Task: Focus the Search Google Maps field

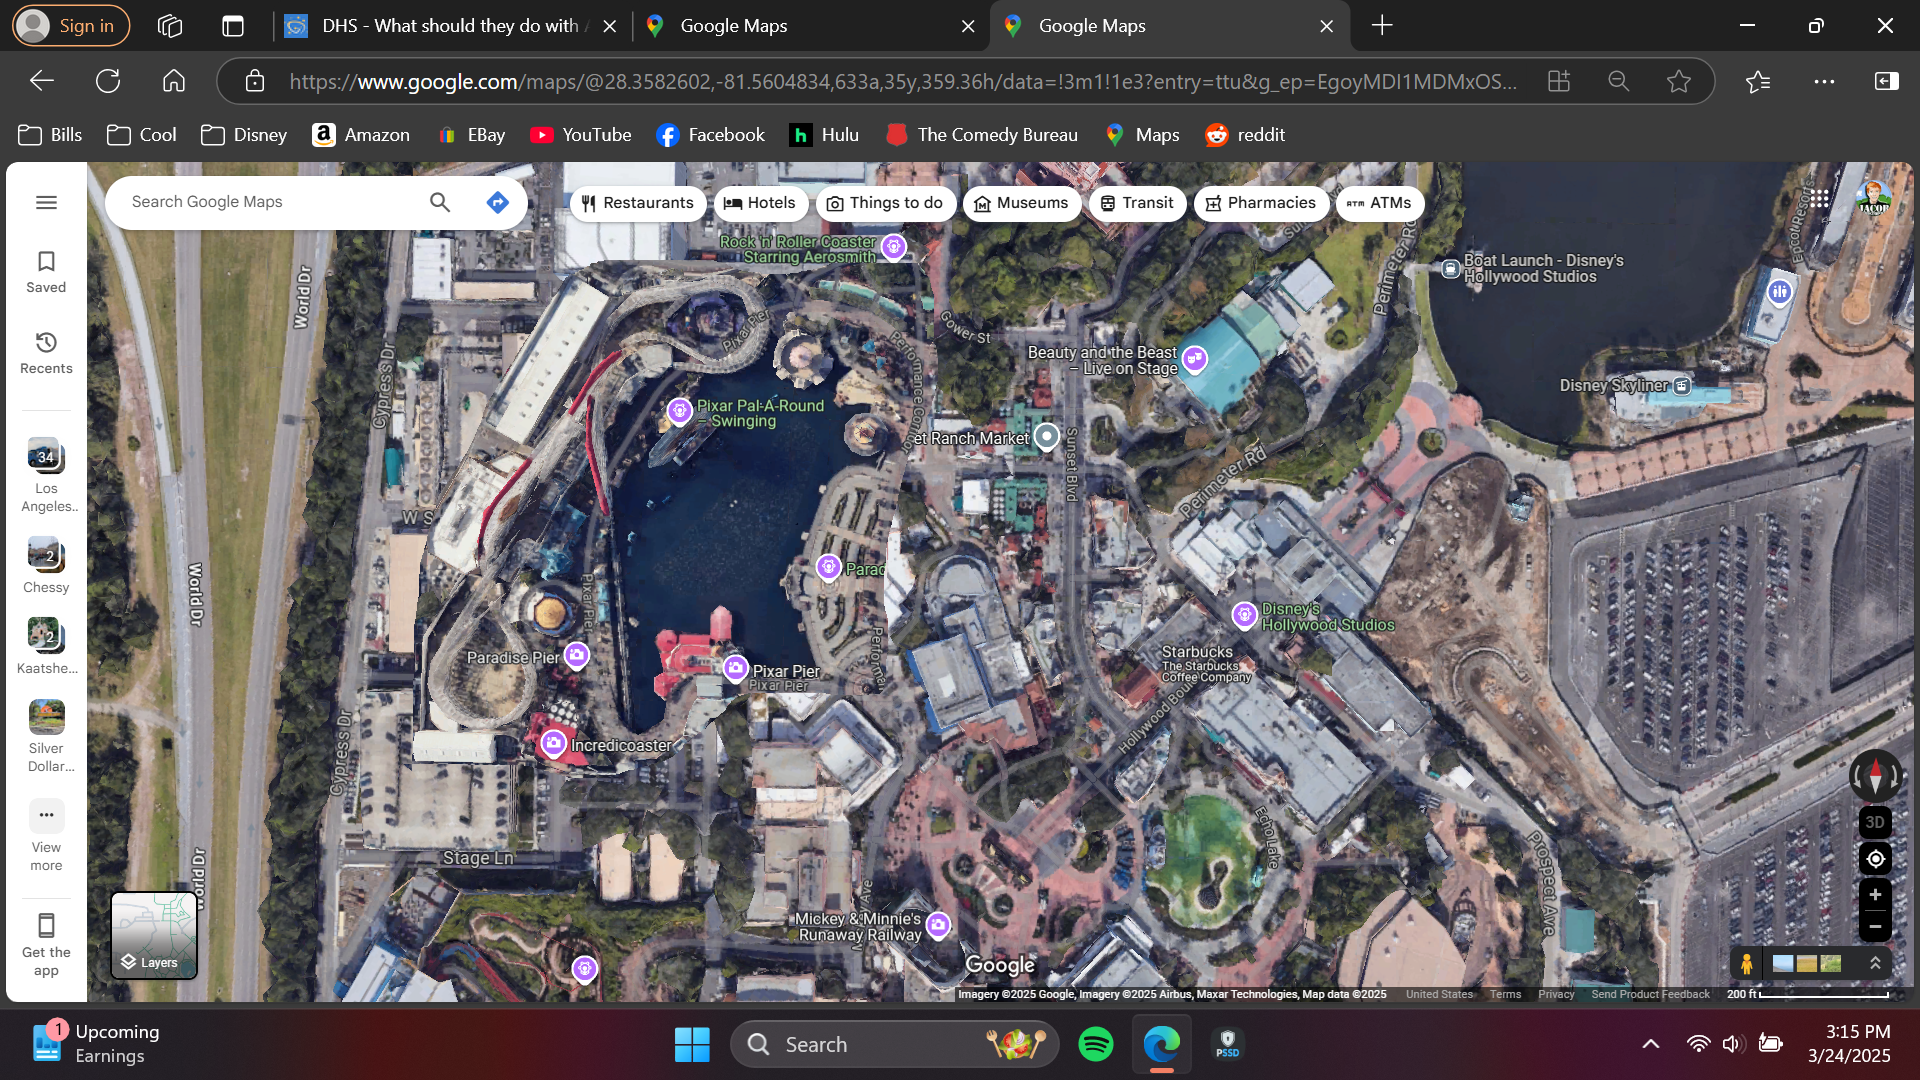Action: coord(270,202)
